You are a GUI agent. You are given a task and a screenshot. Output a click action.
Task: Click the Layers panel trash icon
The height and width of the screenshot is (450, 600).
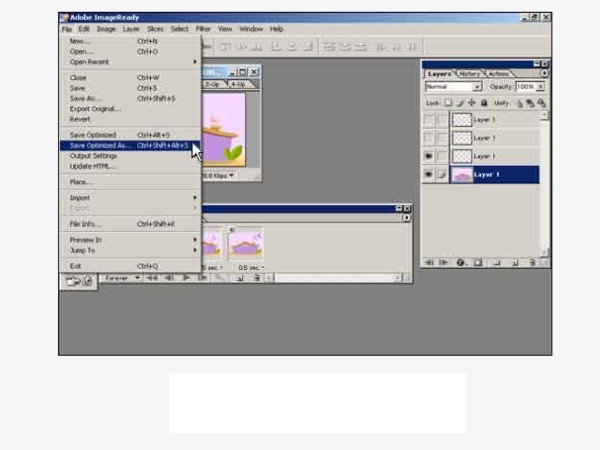(x=532, y=263)
